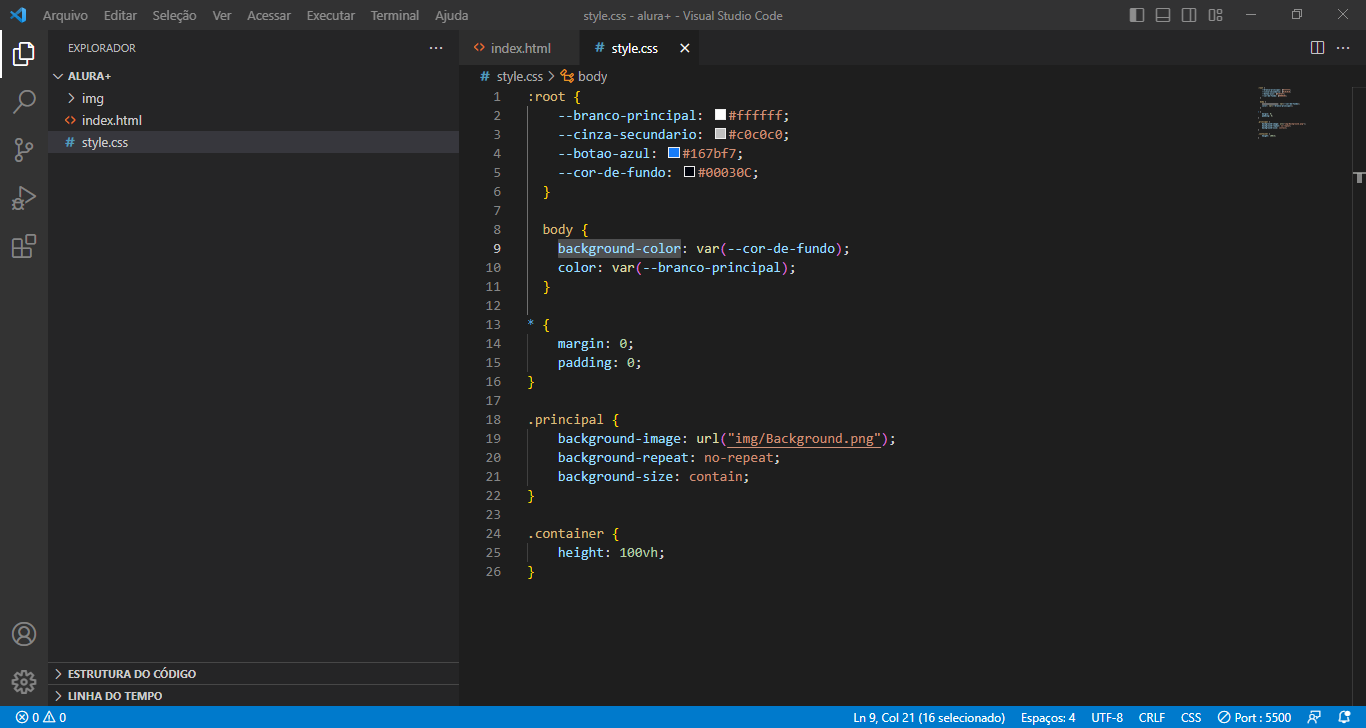This screenshot has width=1366, height=728.
Task: Click the #00030C dark color swatch
Action: point(689,172)
